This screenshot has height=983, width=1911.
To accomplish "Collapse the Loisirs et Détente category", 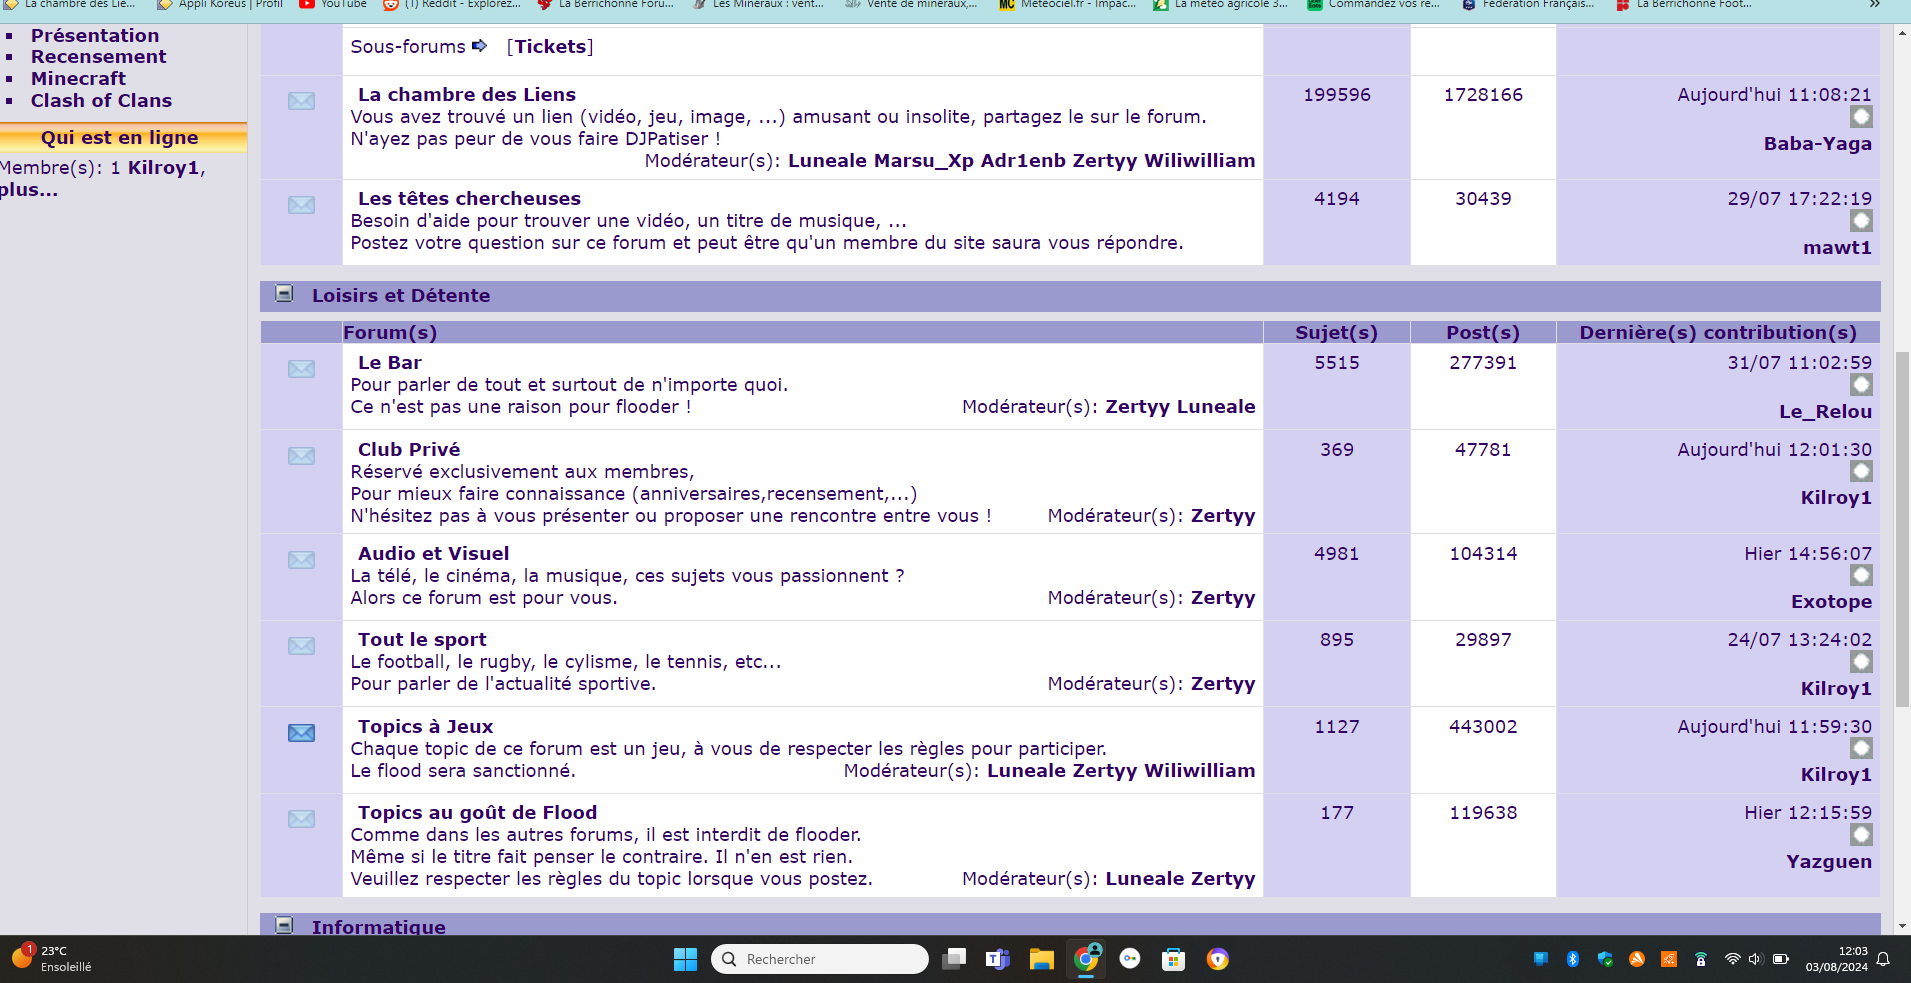I will pos(284,294).
